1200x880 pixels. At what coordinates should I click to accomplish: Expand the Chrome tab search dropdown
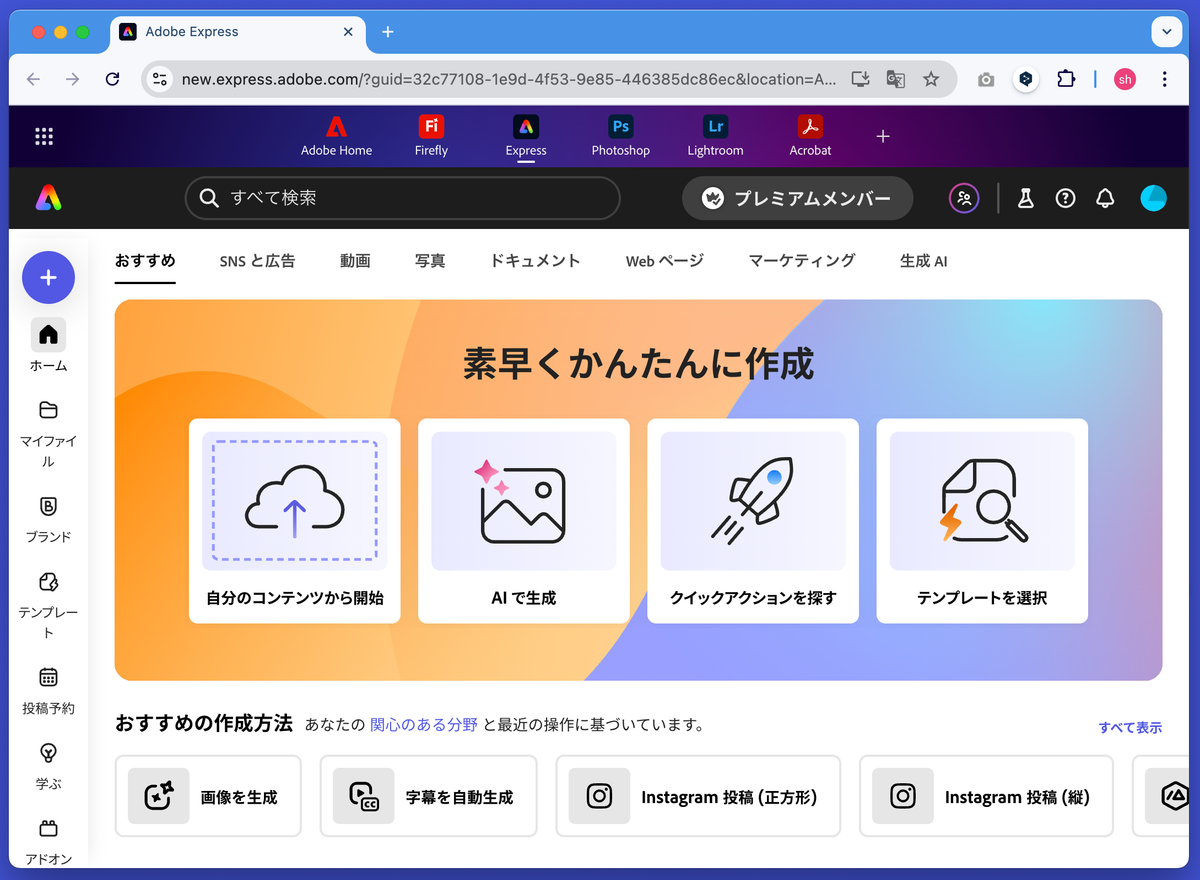tap(1167, 32)
